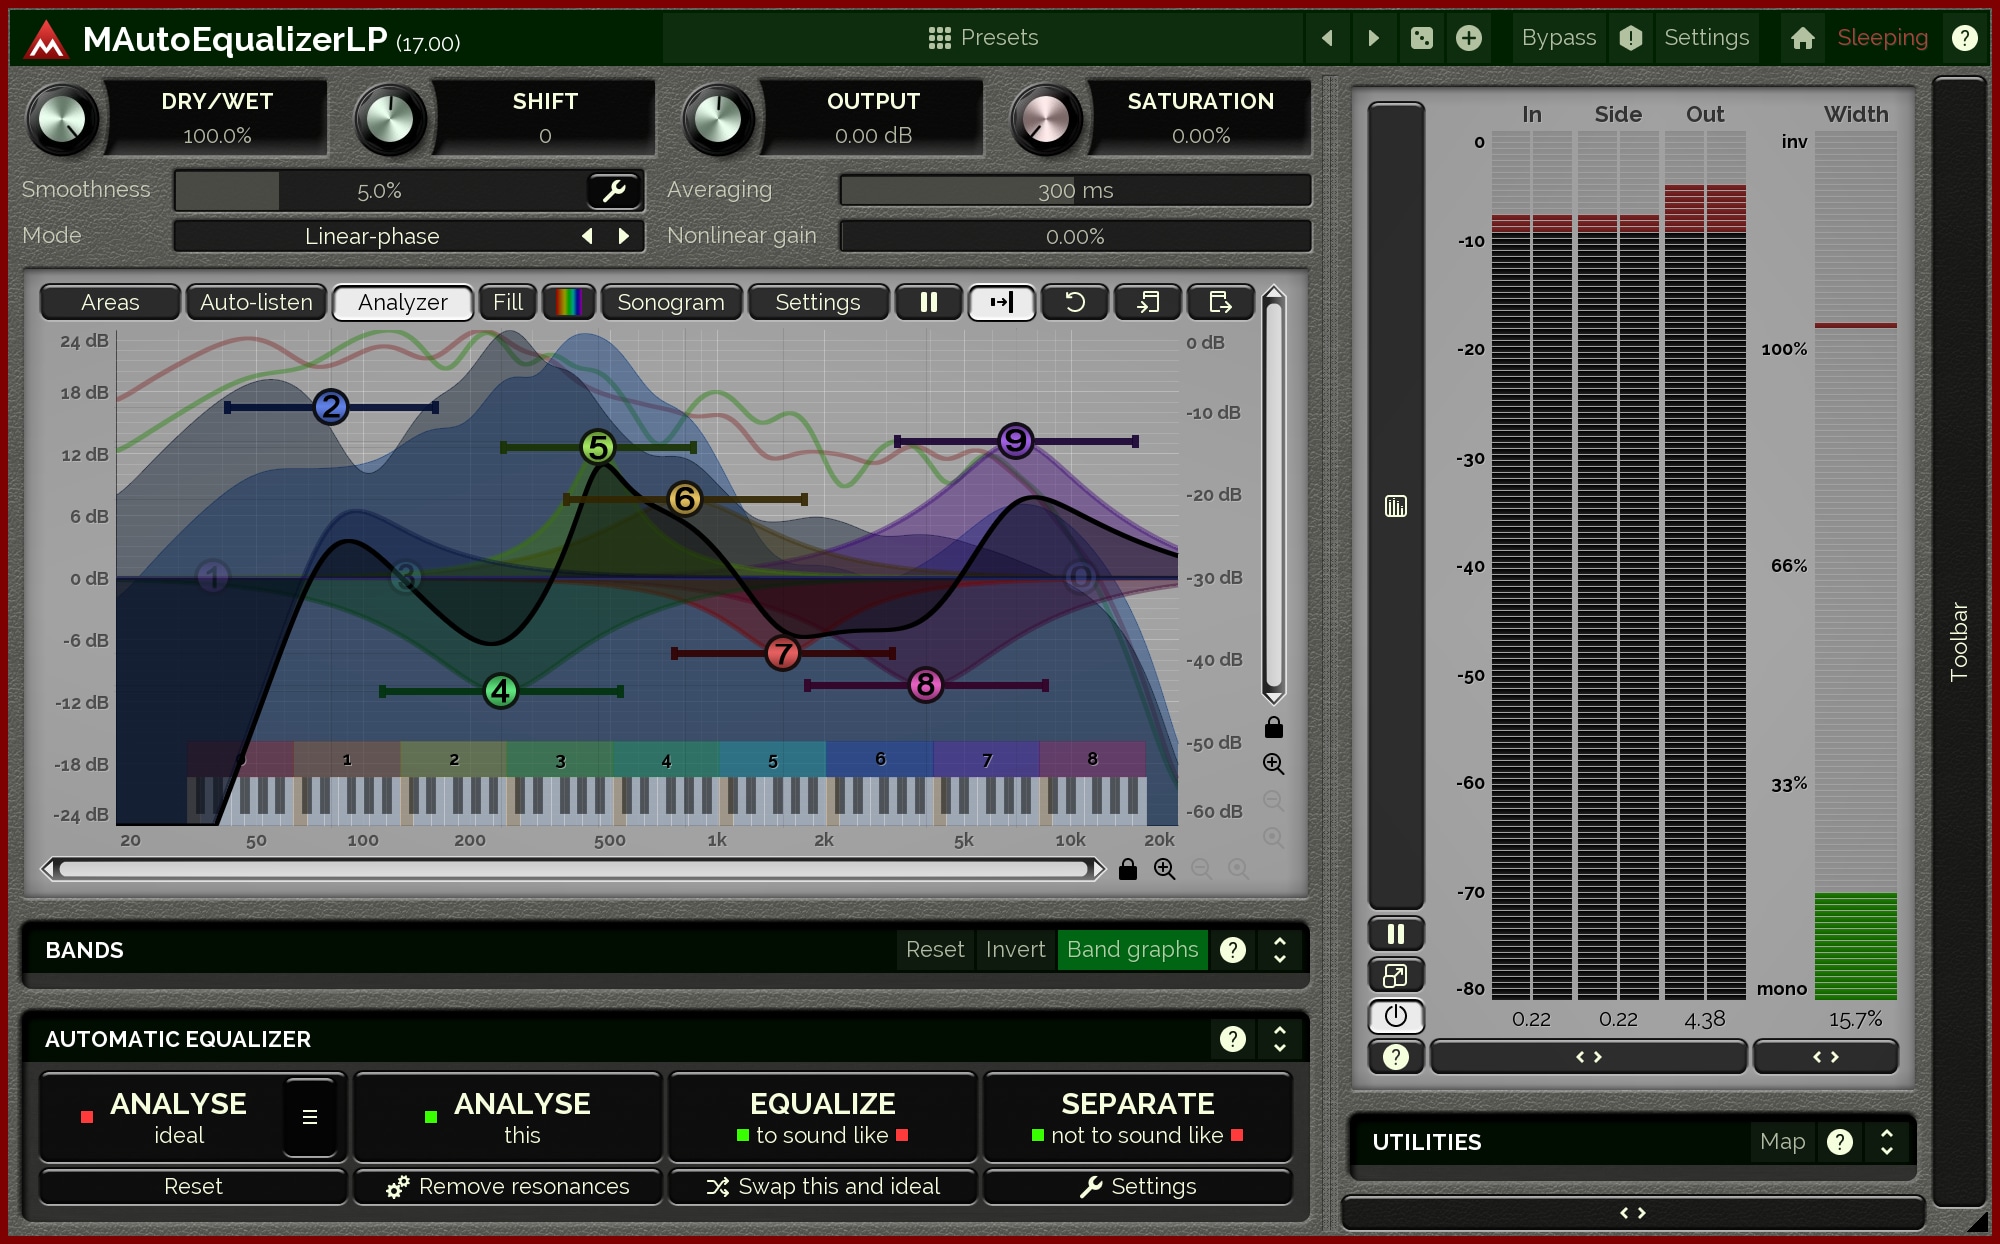
Task: Click the random preset dice icon
Action: pos(1421,38)
